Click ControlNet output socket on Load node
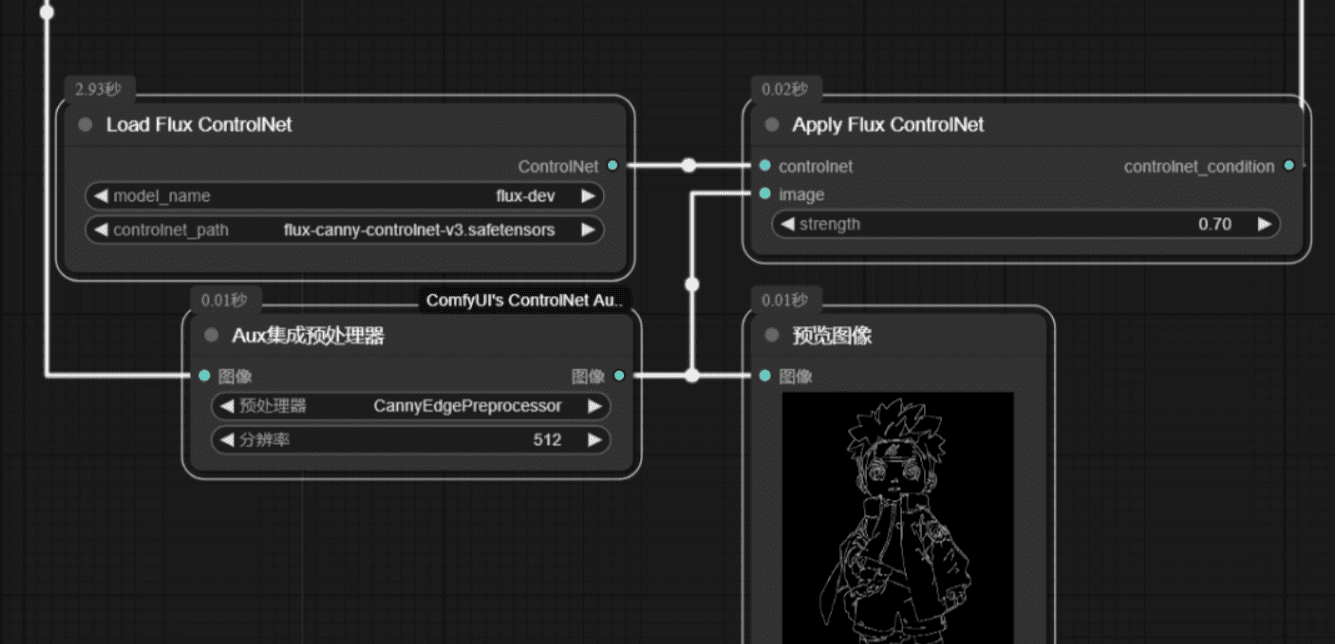The height and width of the screenshot is (644, 1335). point(612,166)
